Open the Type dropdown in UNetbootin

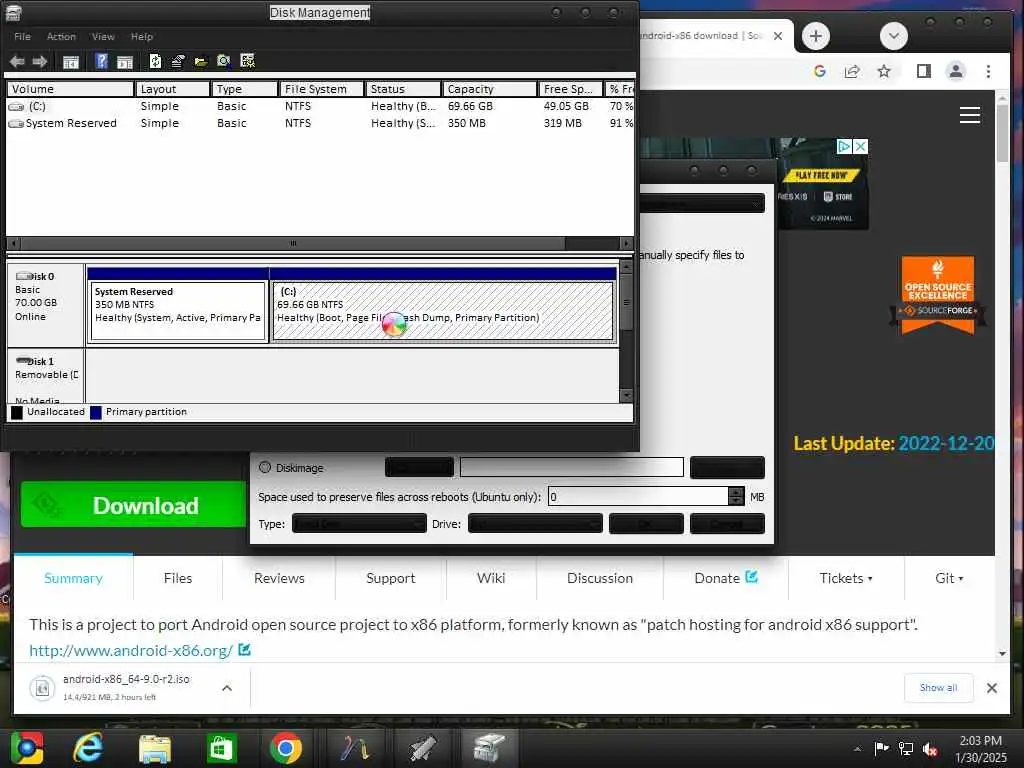tap(359, 524)
